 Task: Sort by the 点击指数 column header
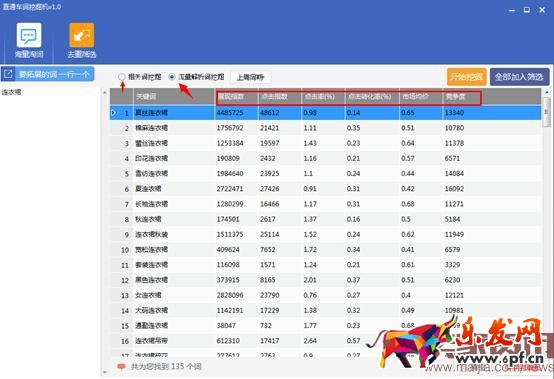[x=280, y=96]
